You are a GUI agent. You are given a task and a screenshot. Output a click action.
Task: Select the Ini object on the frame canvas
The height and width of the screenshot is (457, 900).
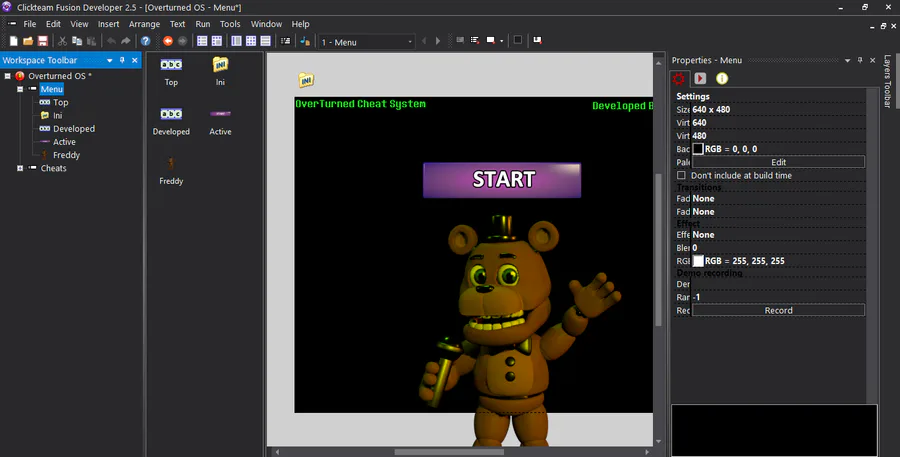(306, 80)
